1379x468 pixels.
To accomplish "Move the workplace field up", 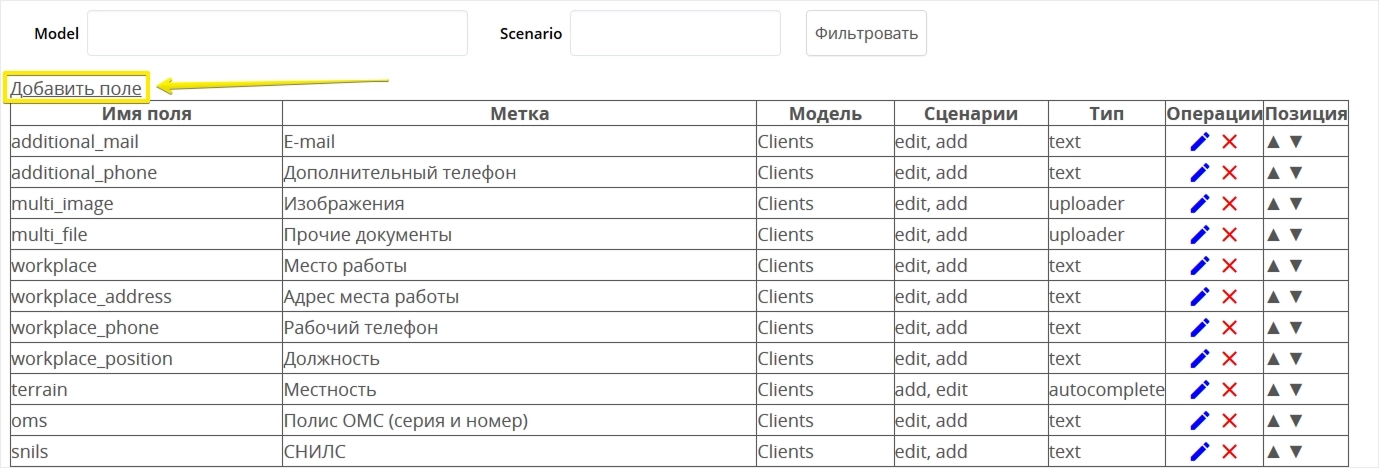I will 1274,266.
